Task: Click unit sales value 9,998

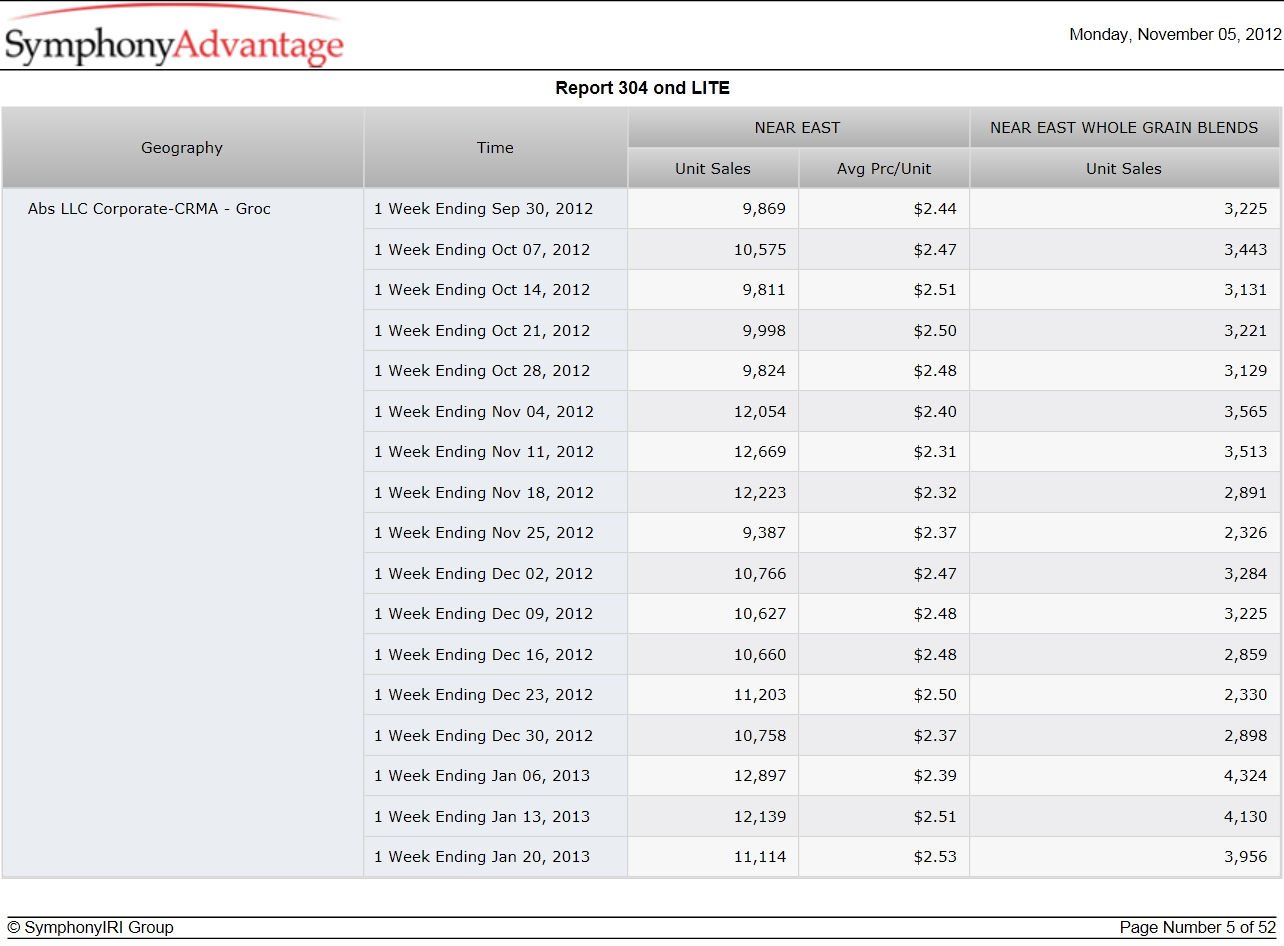Action: pyautogui.click(x=764, y=331)
